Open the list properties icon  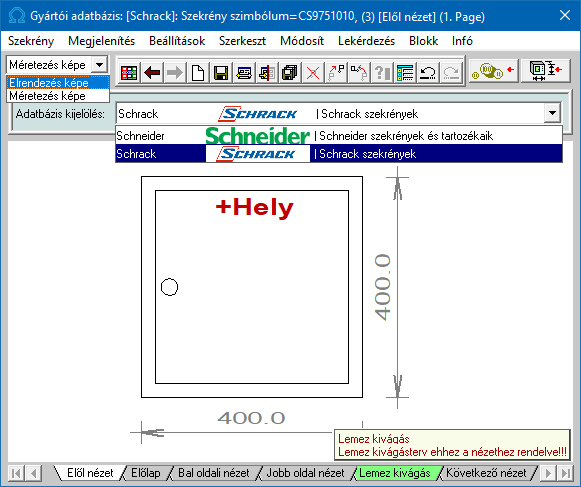point(405,72)
